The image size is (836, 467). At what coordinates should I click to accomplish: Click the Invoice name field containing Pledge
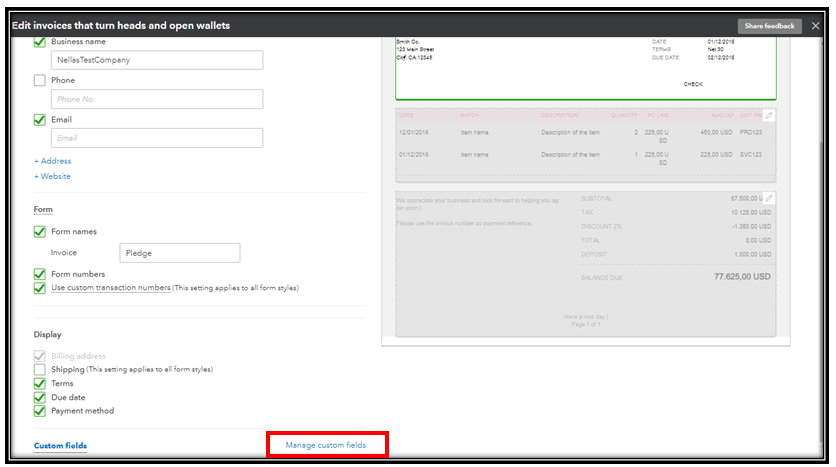[179, 253]
